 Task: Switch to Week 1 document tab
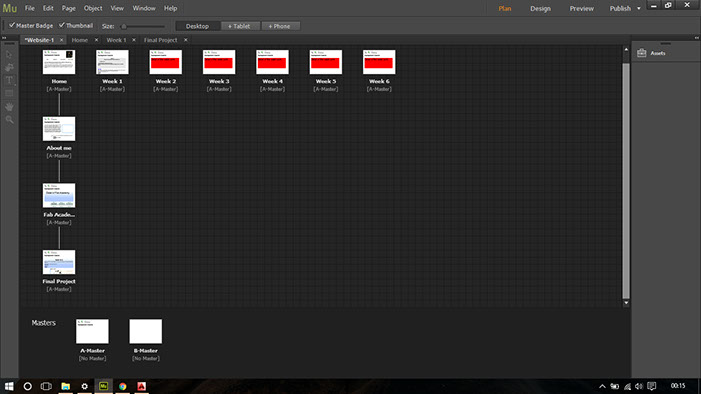pos(116,40)
